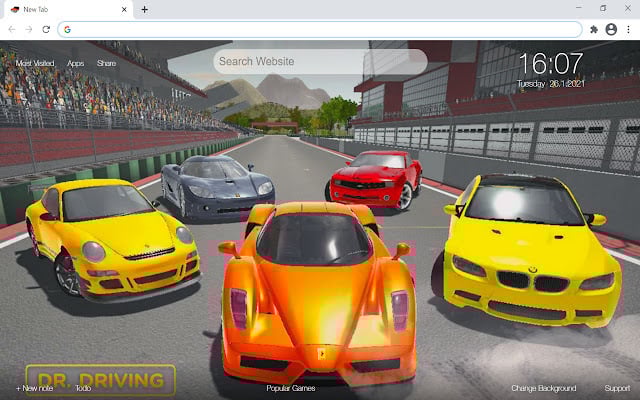The width and height of the screenshot is (640, 400).
Task: Select the New Tab browser tab
Action: click(x=68, y=9)
